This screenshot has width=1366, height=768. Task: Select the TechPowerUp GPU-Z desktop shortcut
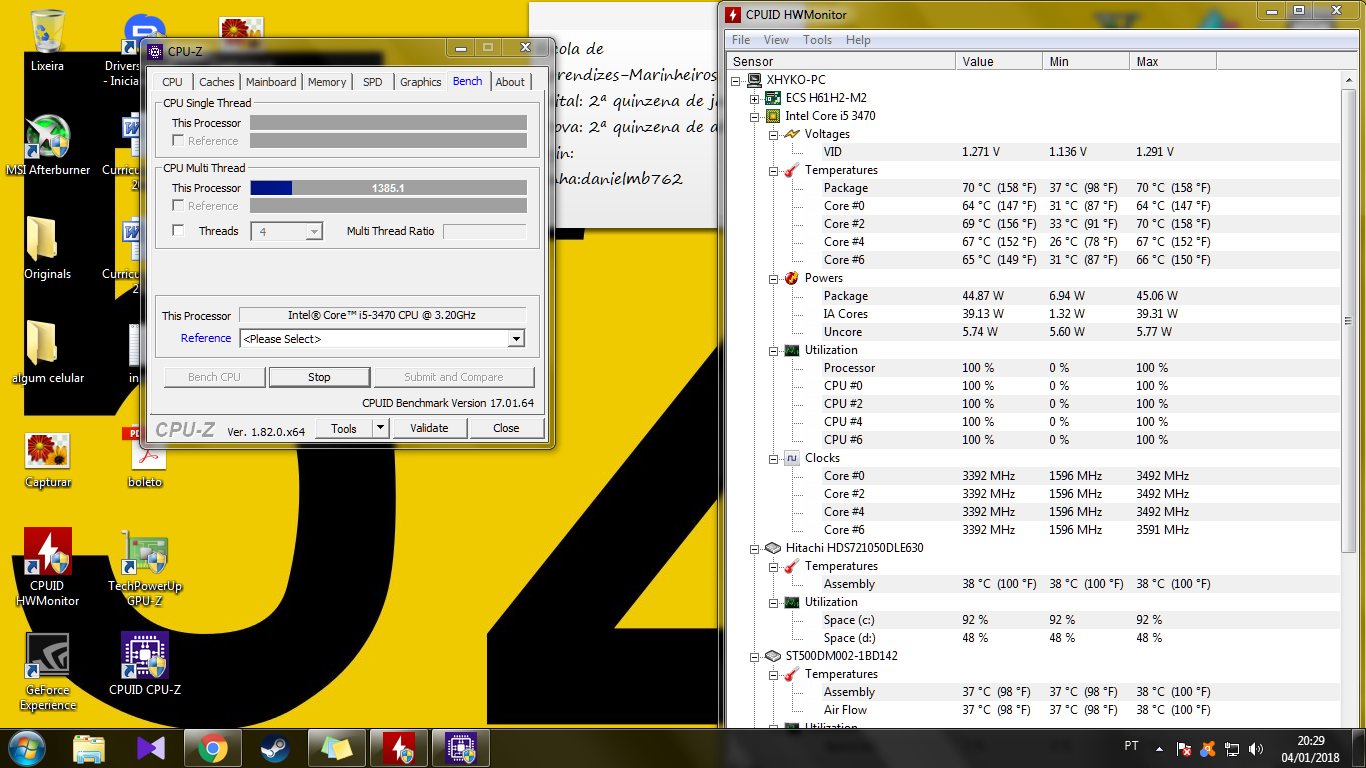point(145,568)
